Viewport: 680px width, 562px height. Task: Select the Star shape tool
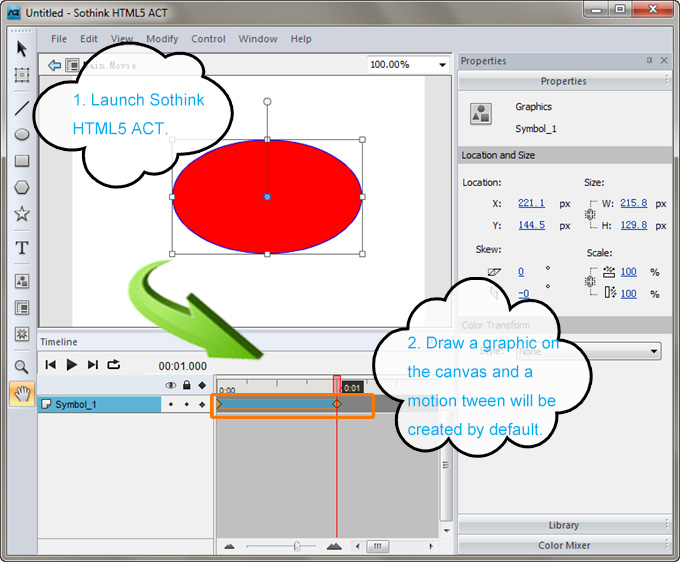pyautogui.click(x=22, y=213)
